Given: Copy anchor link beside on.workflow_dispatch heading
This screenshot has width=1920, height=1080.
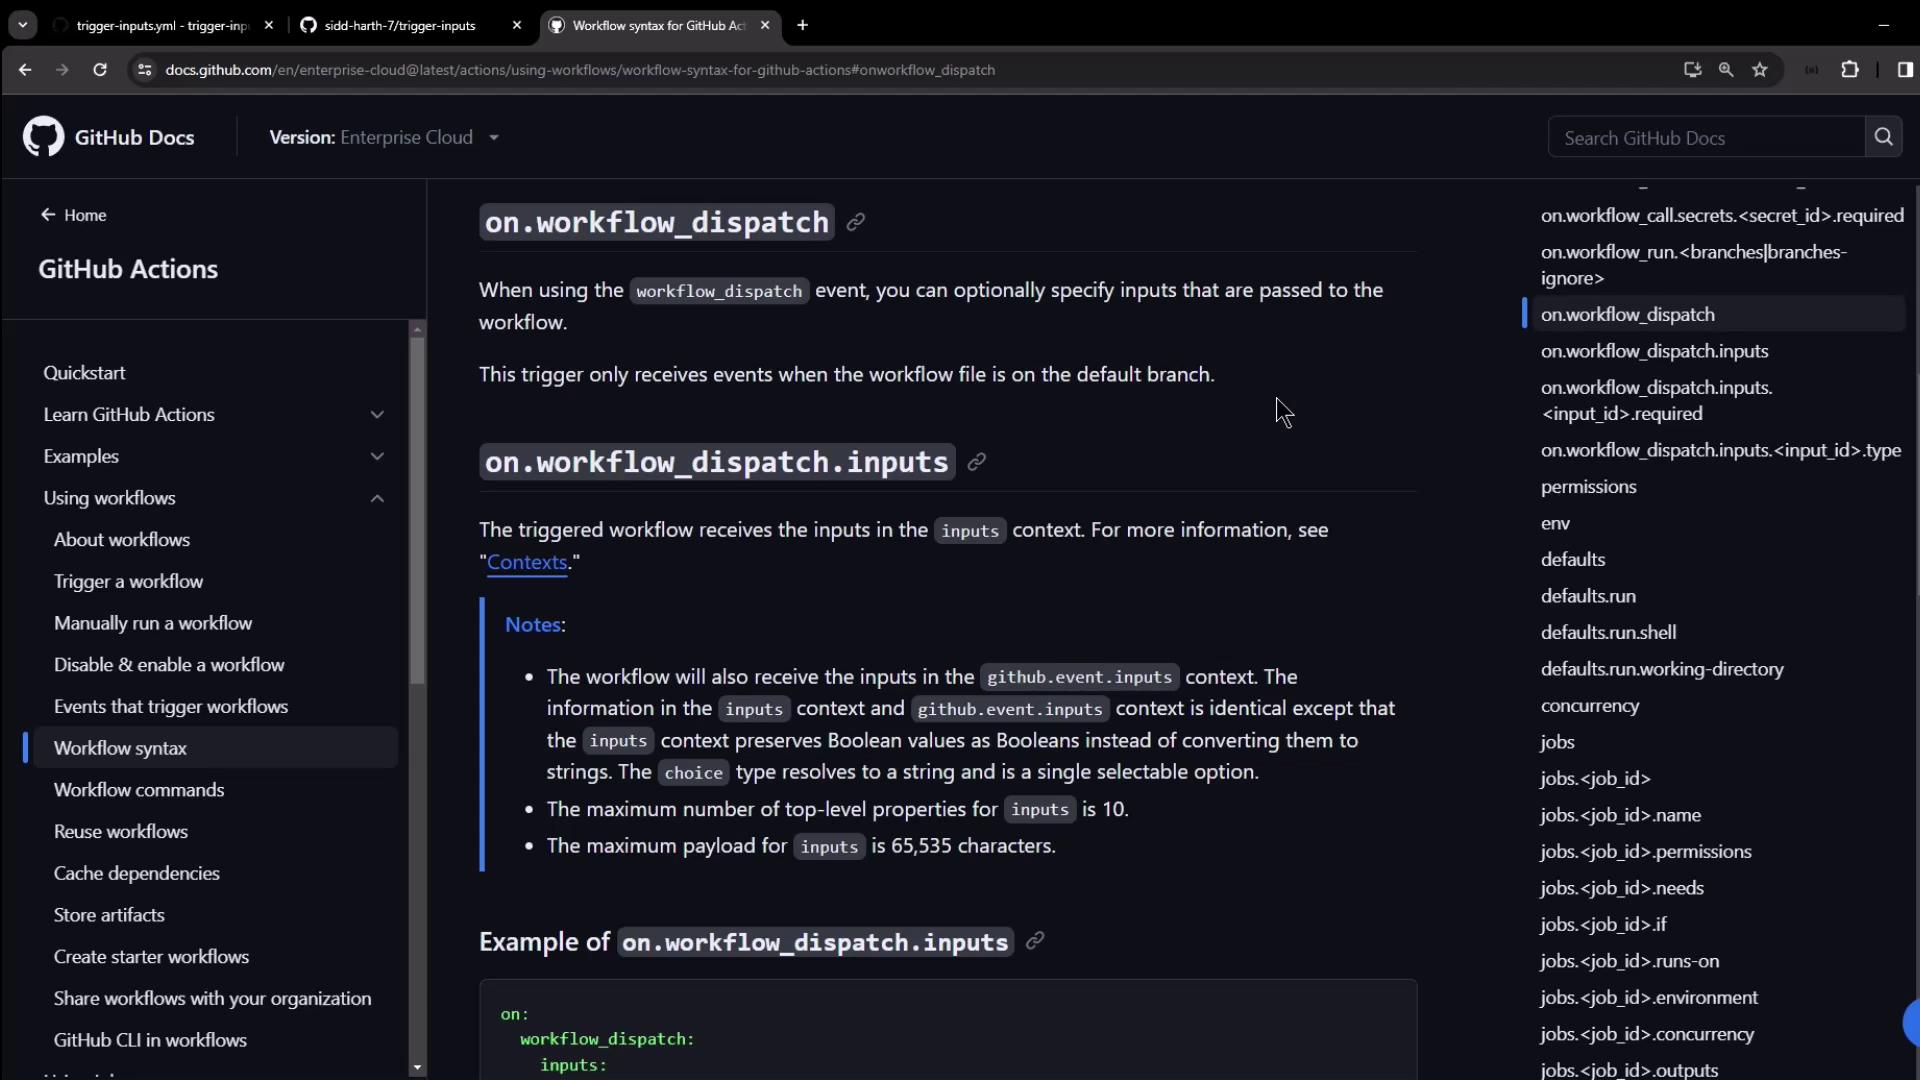Looking at the screenshot, I should pyautogui.click(x=856, y=222).
